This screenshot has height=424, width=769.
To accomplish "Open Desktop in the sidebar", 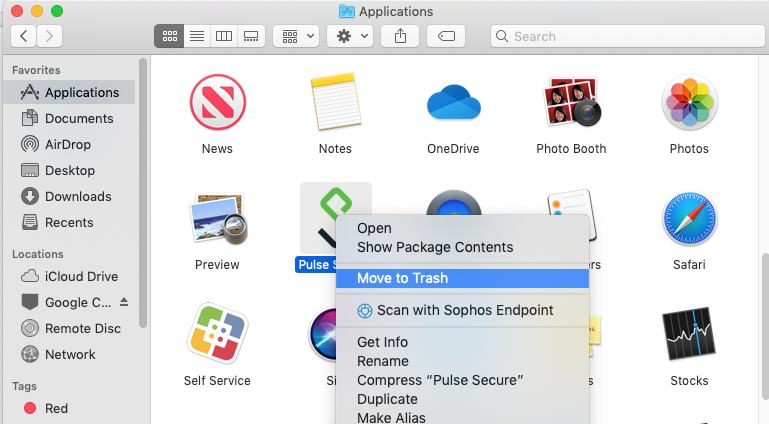I will coord(70,171).
